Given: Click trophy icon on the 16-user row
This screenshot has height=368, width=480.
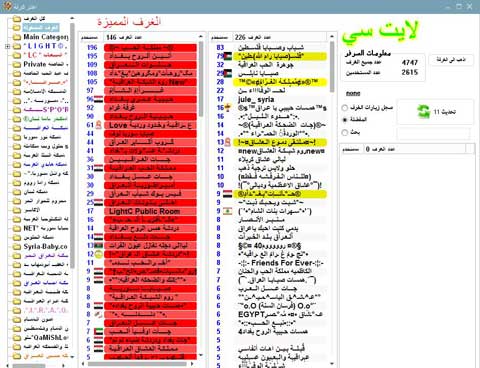Looking at the screenshot, I should coord(228,108).
